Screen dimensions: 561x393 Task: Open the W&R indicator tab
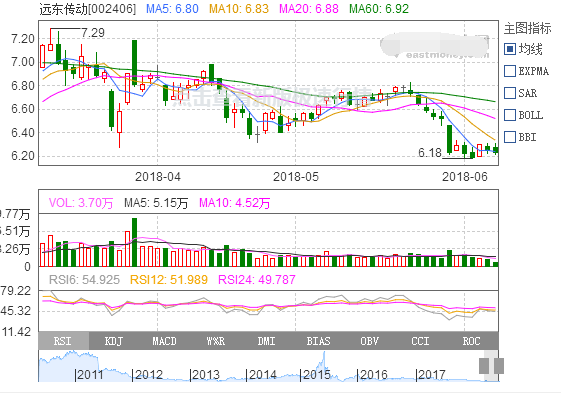[x=216, y=341]
